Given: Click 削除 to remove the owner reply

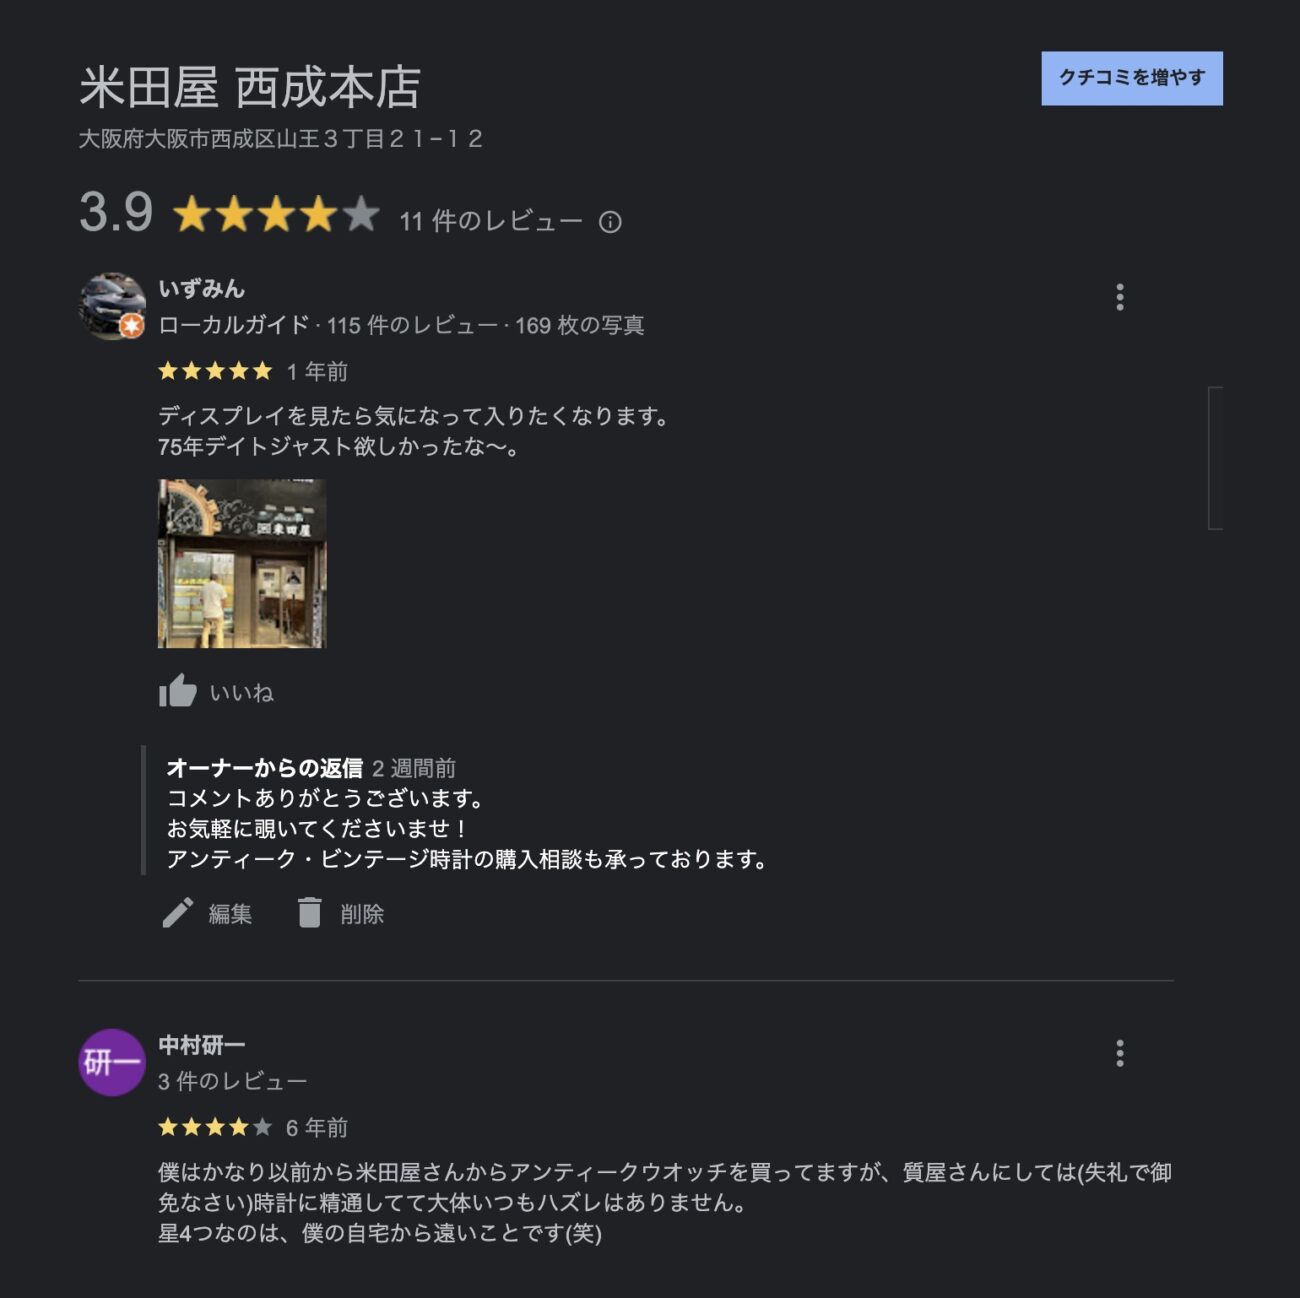Looking at the screenshot, I should 362,914.
